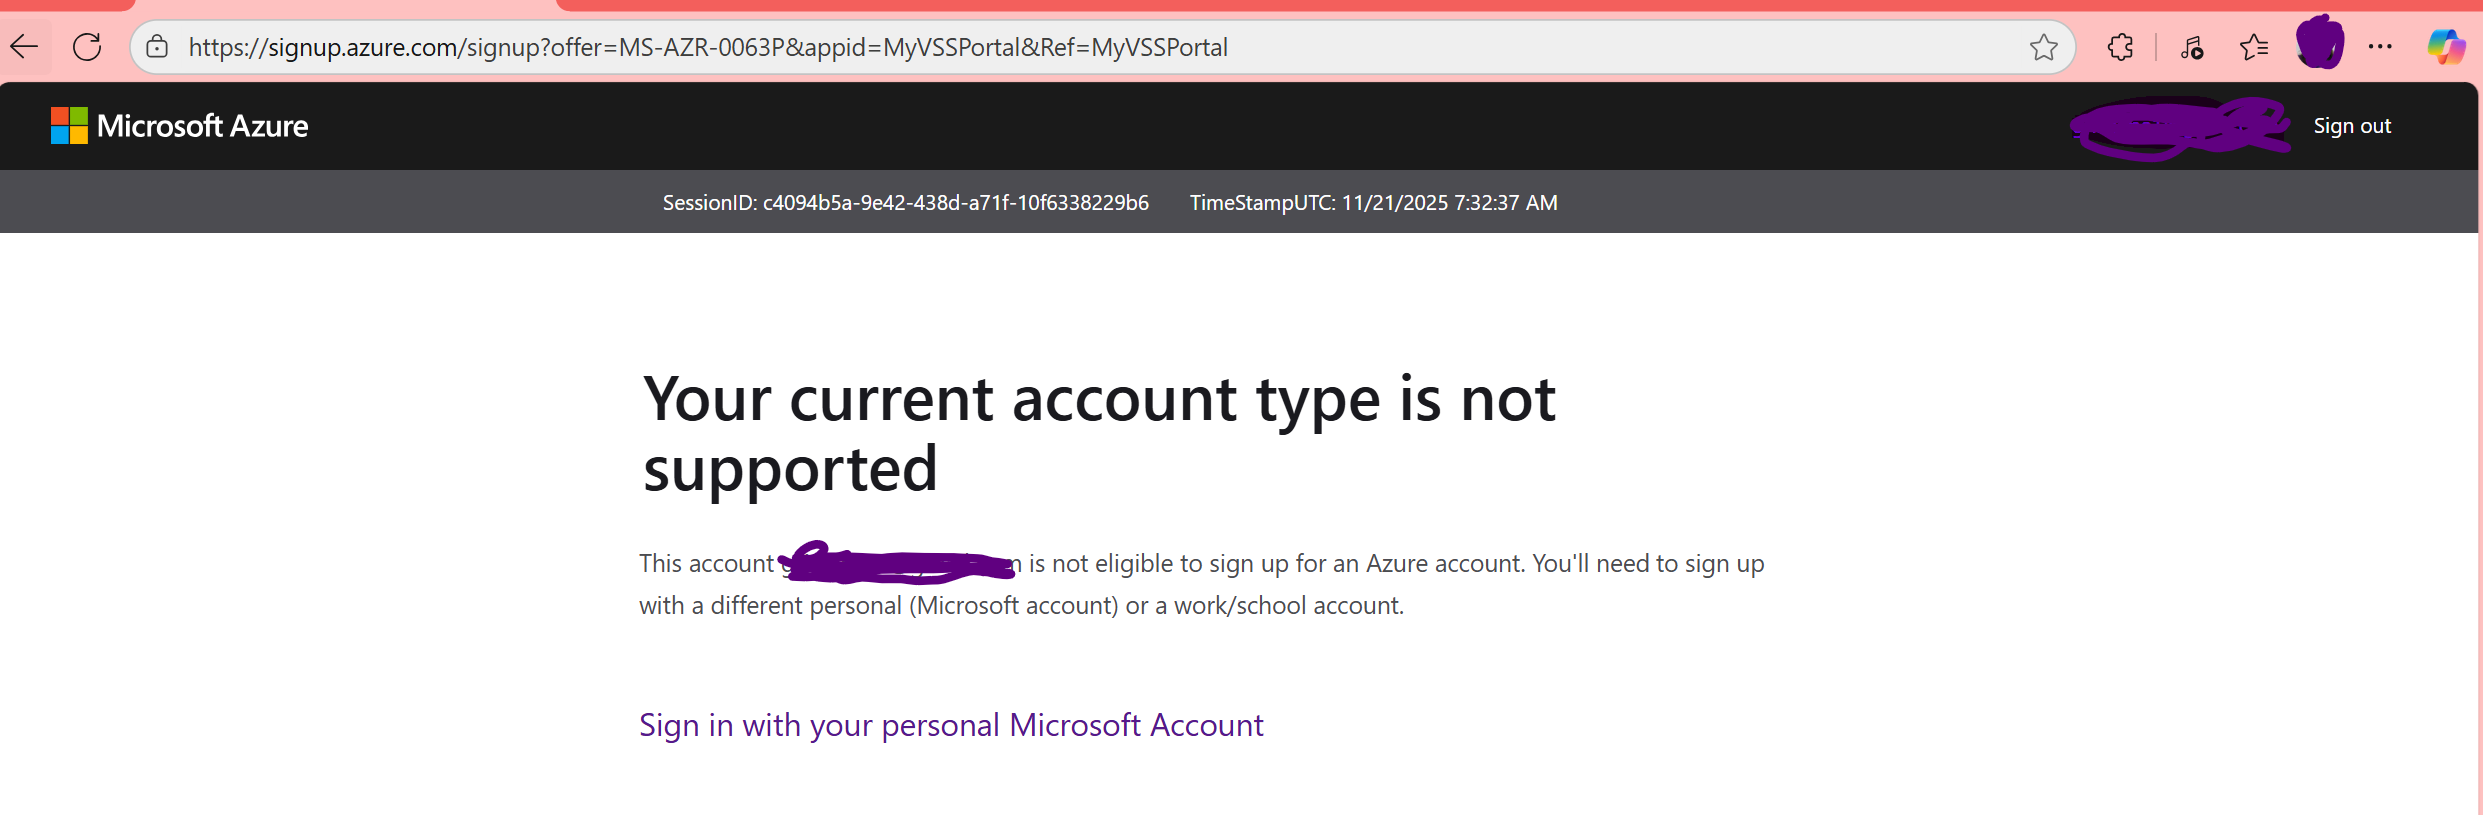Open the browser Extensions puzzle icon
Viewport: 2483px width, 815px height.
click(2120, 47)
